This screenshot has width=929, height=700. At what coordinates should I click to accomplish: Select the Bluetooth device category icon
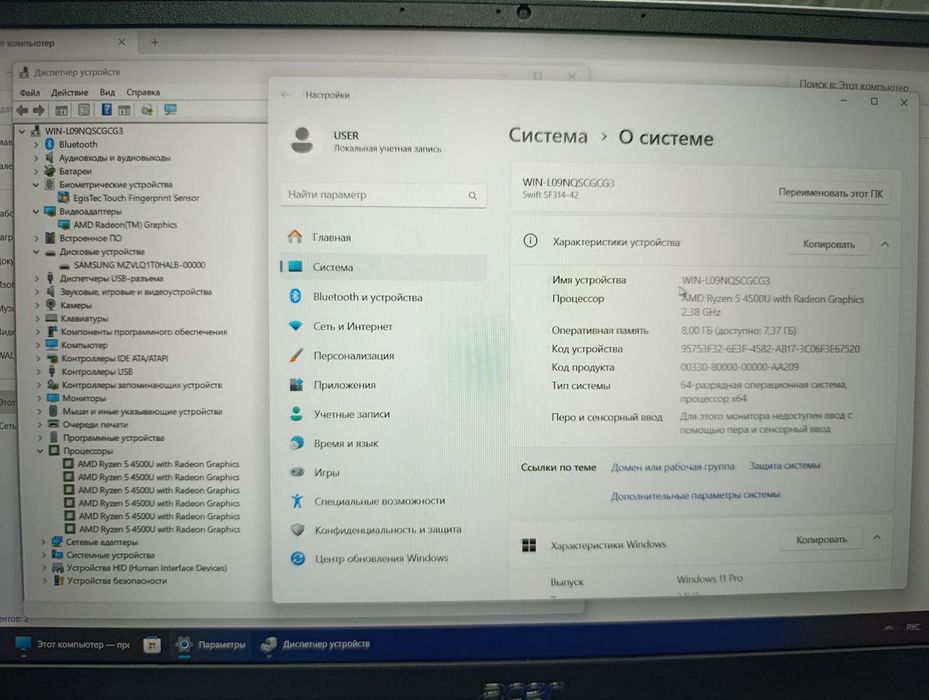coord(50,144)
